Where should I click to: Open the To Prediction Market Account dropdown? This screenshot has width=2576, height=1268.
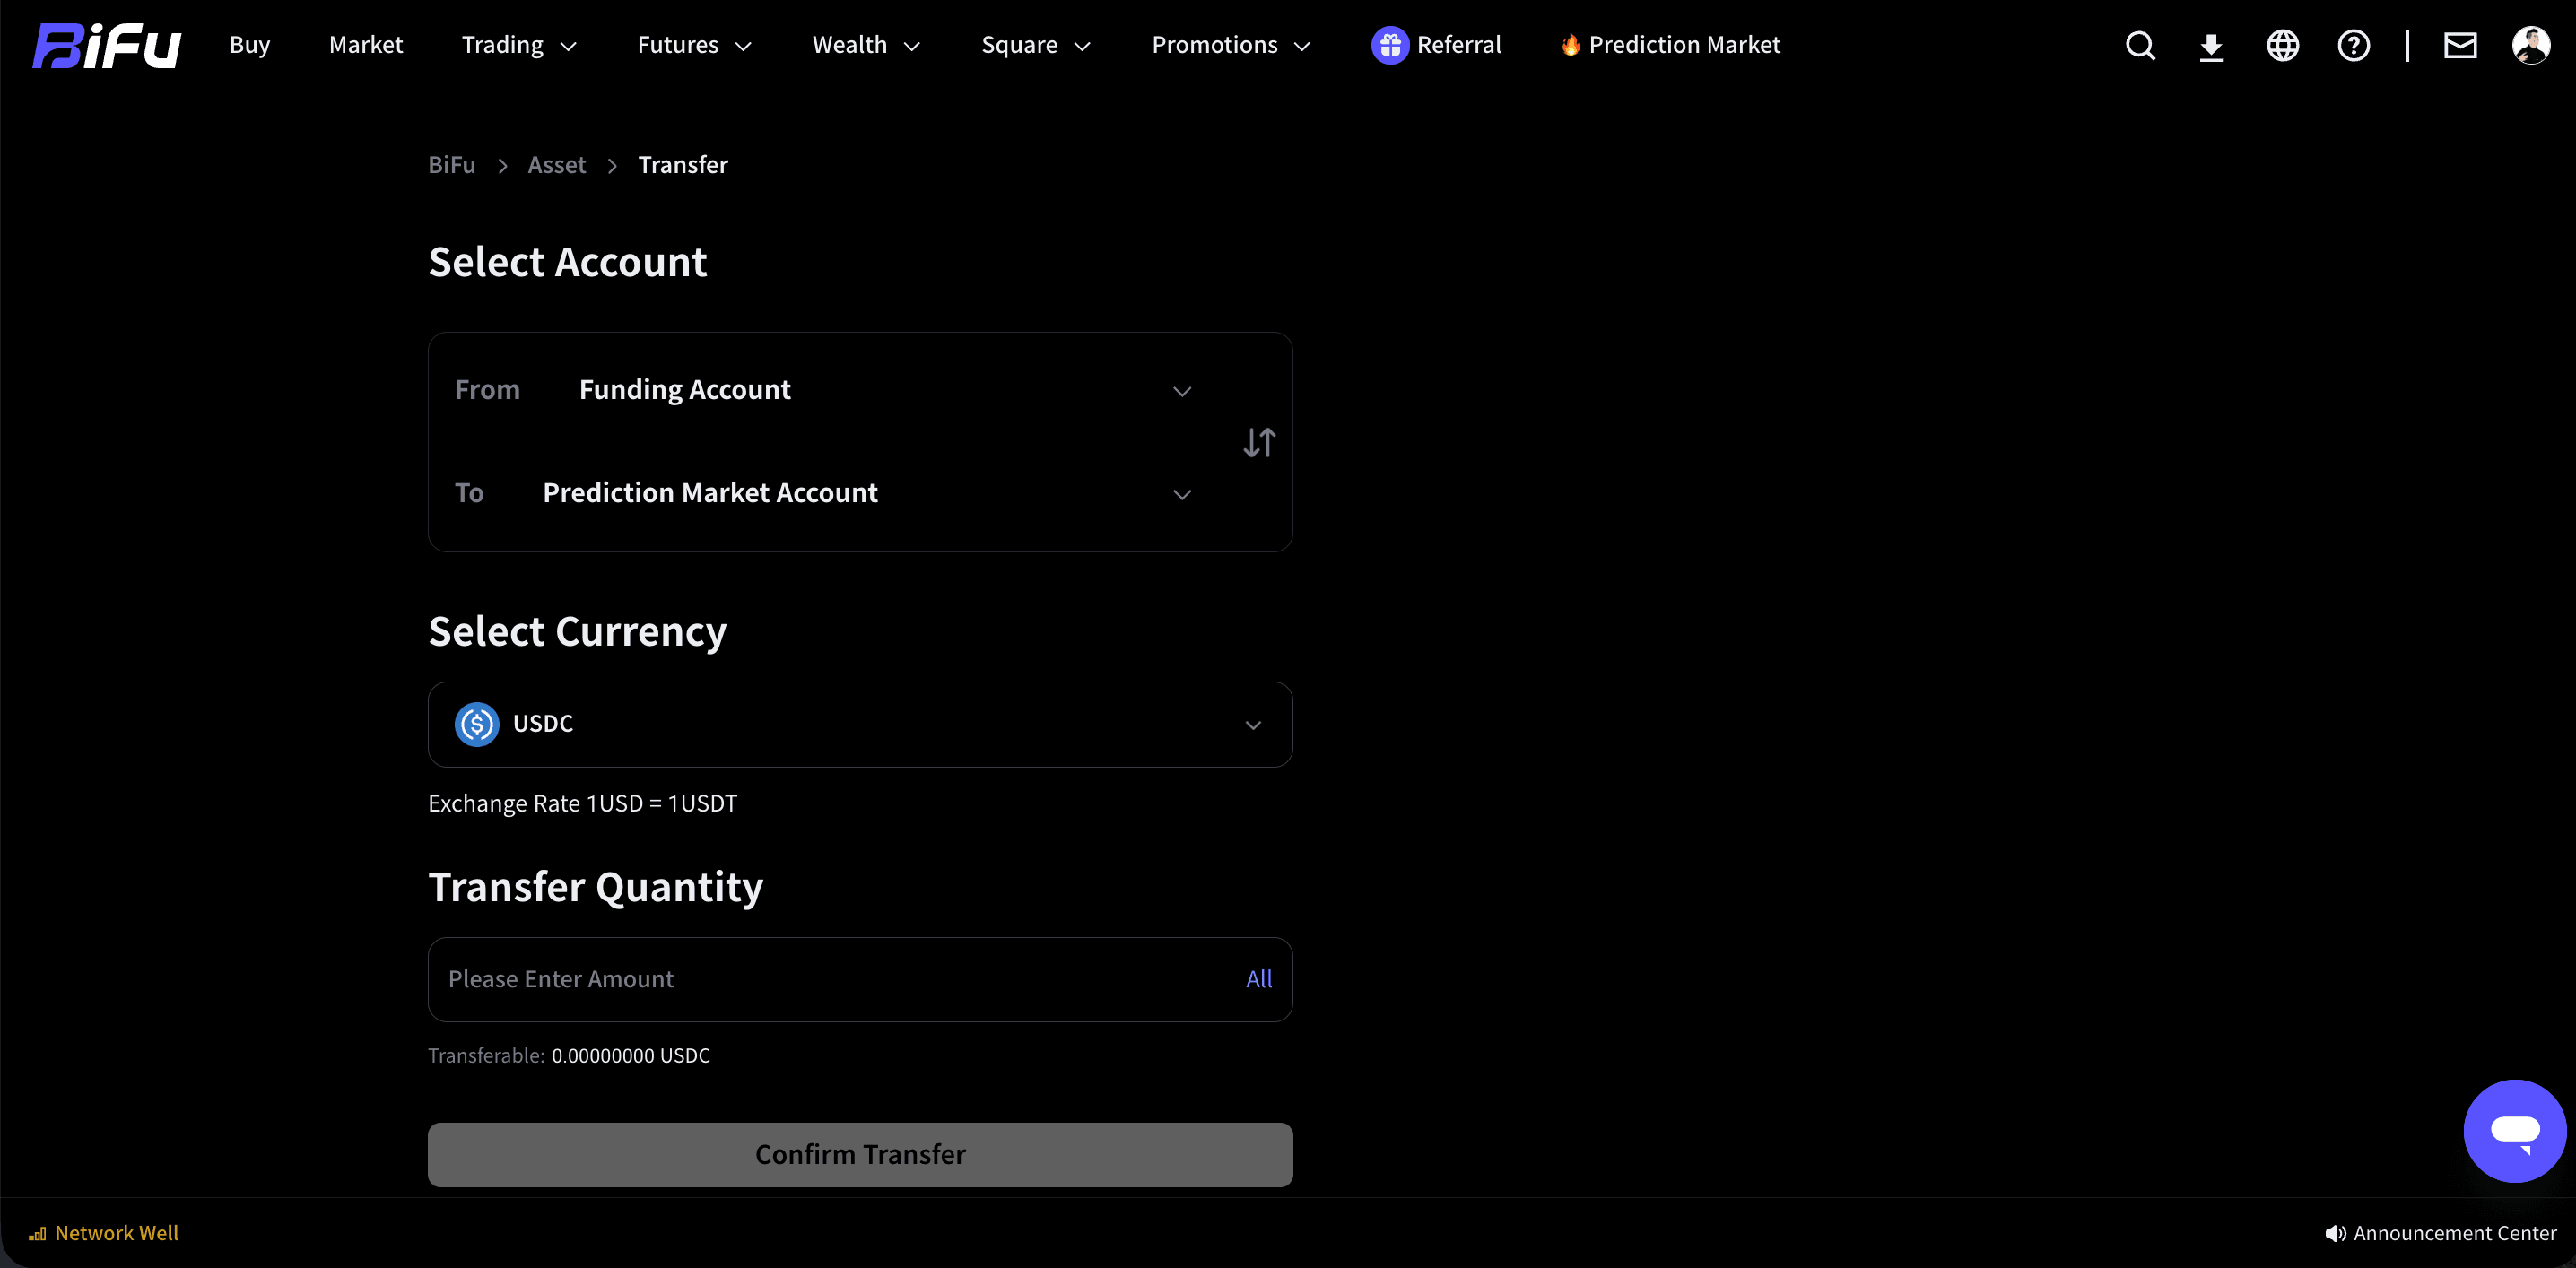coord(823,493)
